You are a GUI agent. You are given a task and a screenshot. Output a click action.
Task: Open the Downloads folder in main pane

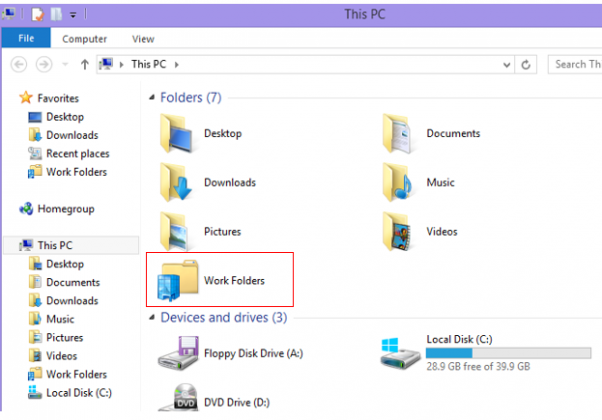click(x=178, y=182)
